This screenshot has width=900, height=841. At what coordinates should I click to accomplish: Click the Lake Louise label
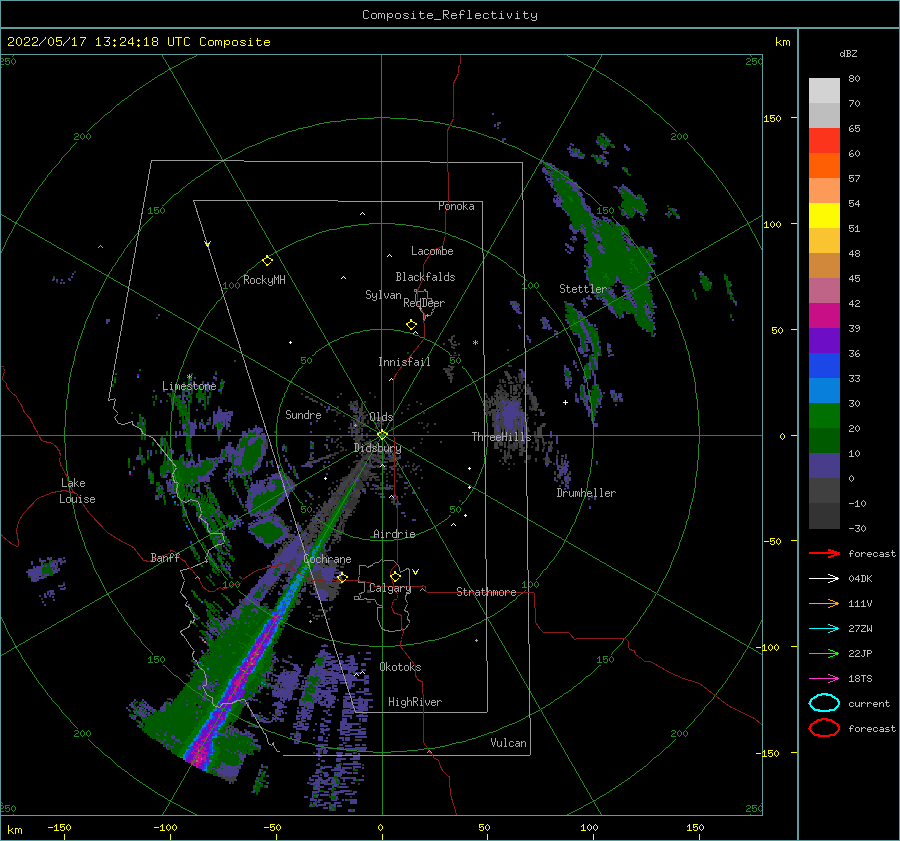click(77, 491)
